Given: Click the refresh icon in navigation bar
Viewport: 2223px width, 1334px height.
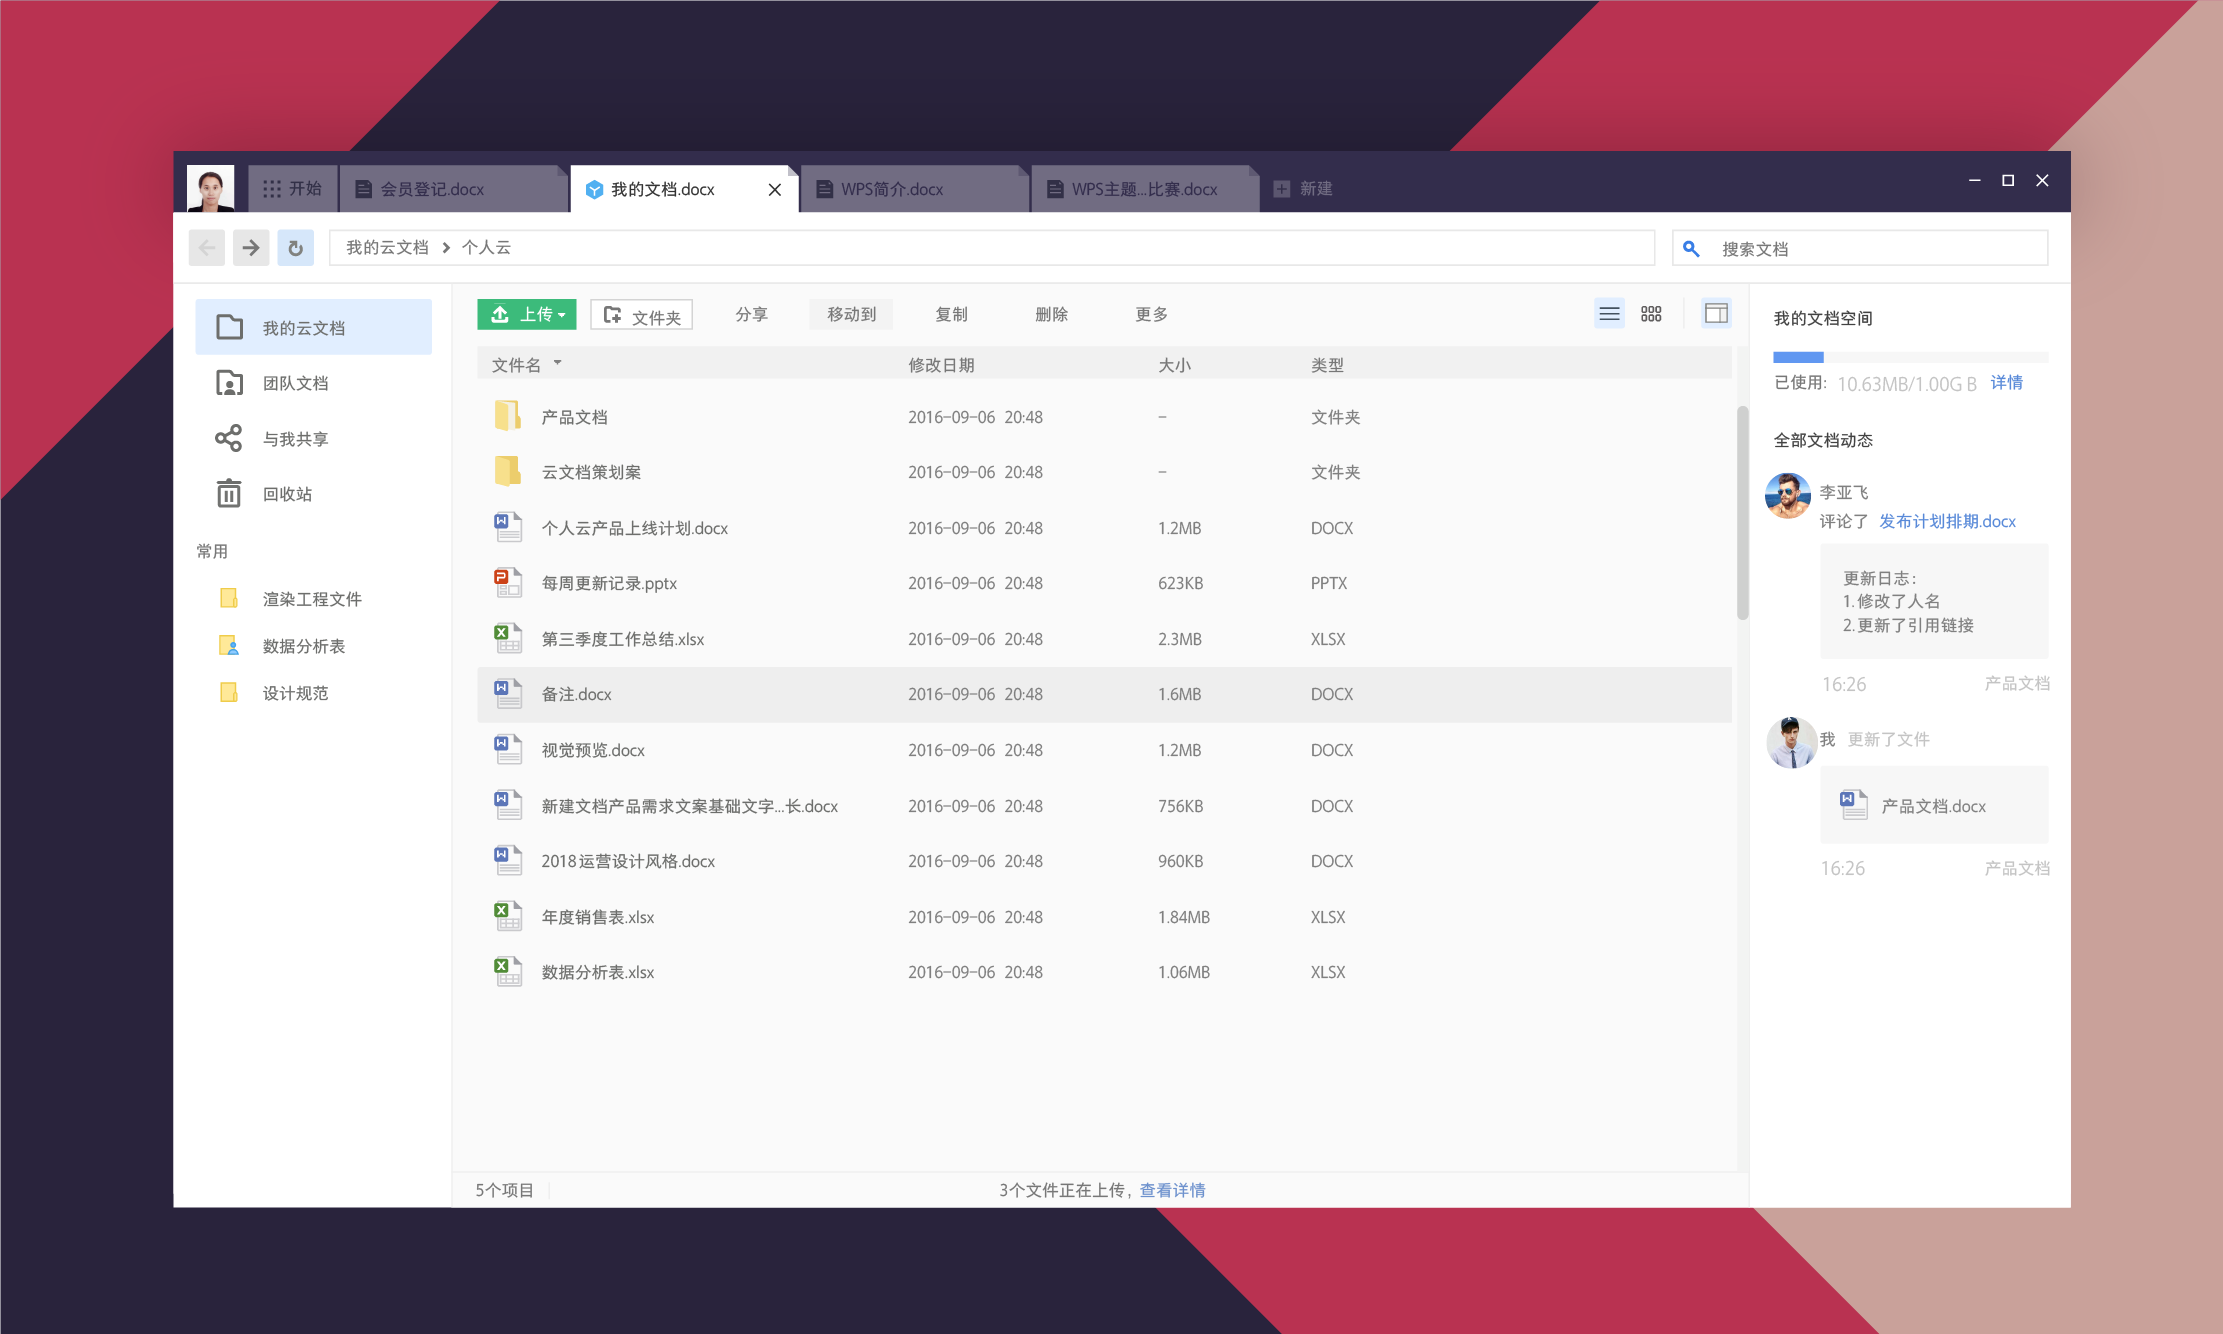Looking at the screenshot, I should 295,248.
